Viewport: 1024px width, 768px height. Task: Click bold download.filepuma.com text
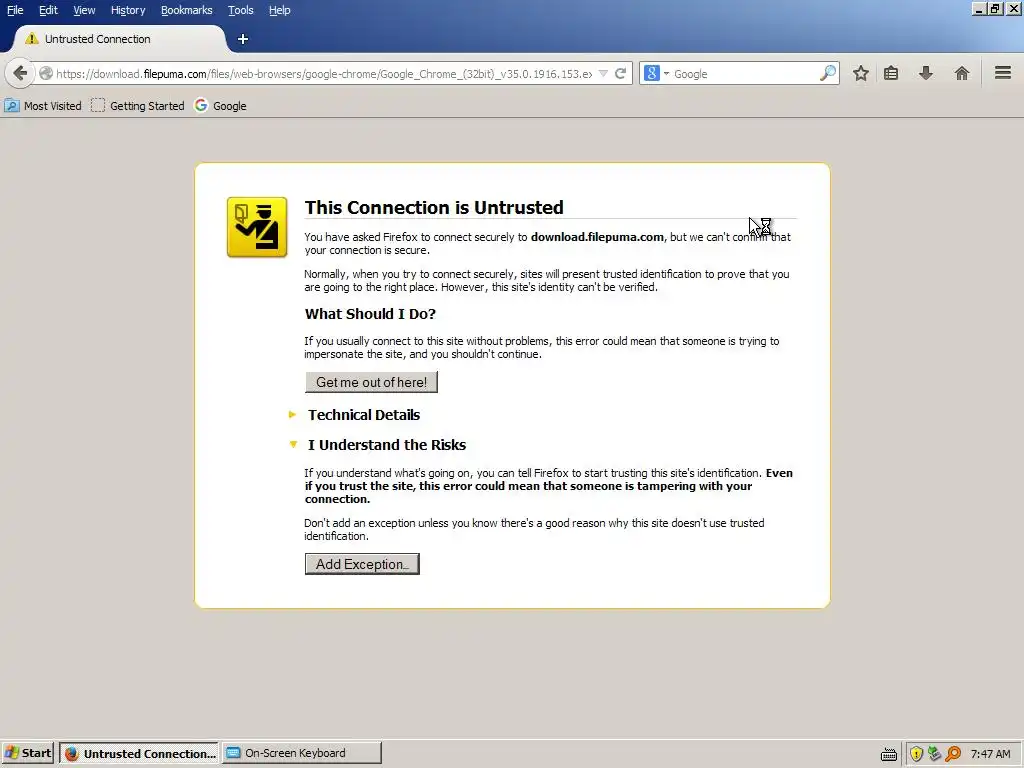pyautogui.click(x=598, y=237)
